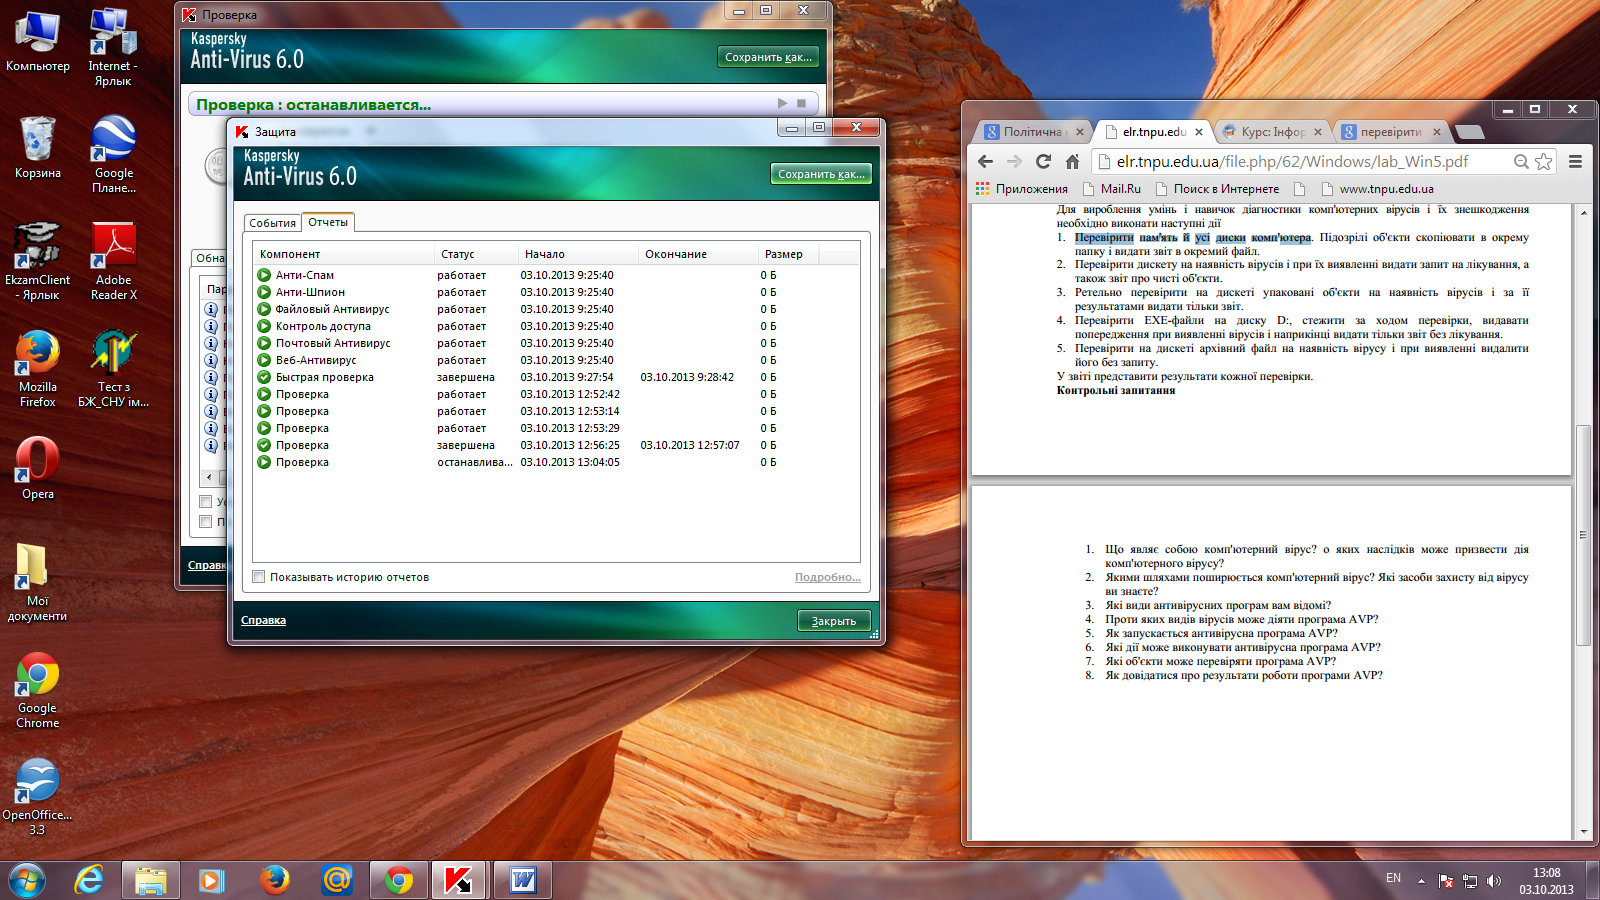This screenshot has width=1600, height=900.
Task: Open the Компьютер desktop icon
Action: click(x=37, y=42)
